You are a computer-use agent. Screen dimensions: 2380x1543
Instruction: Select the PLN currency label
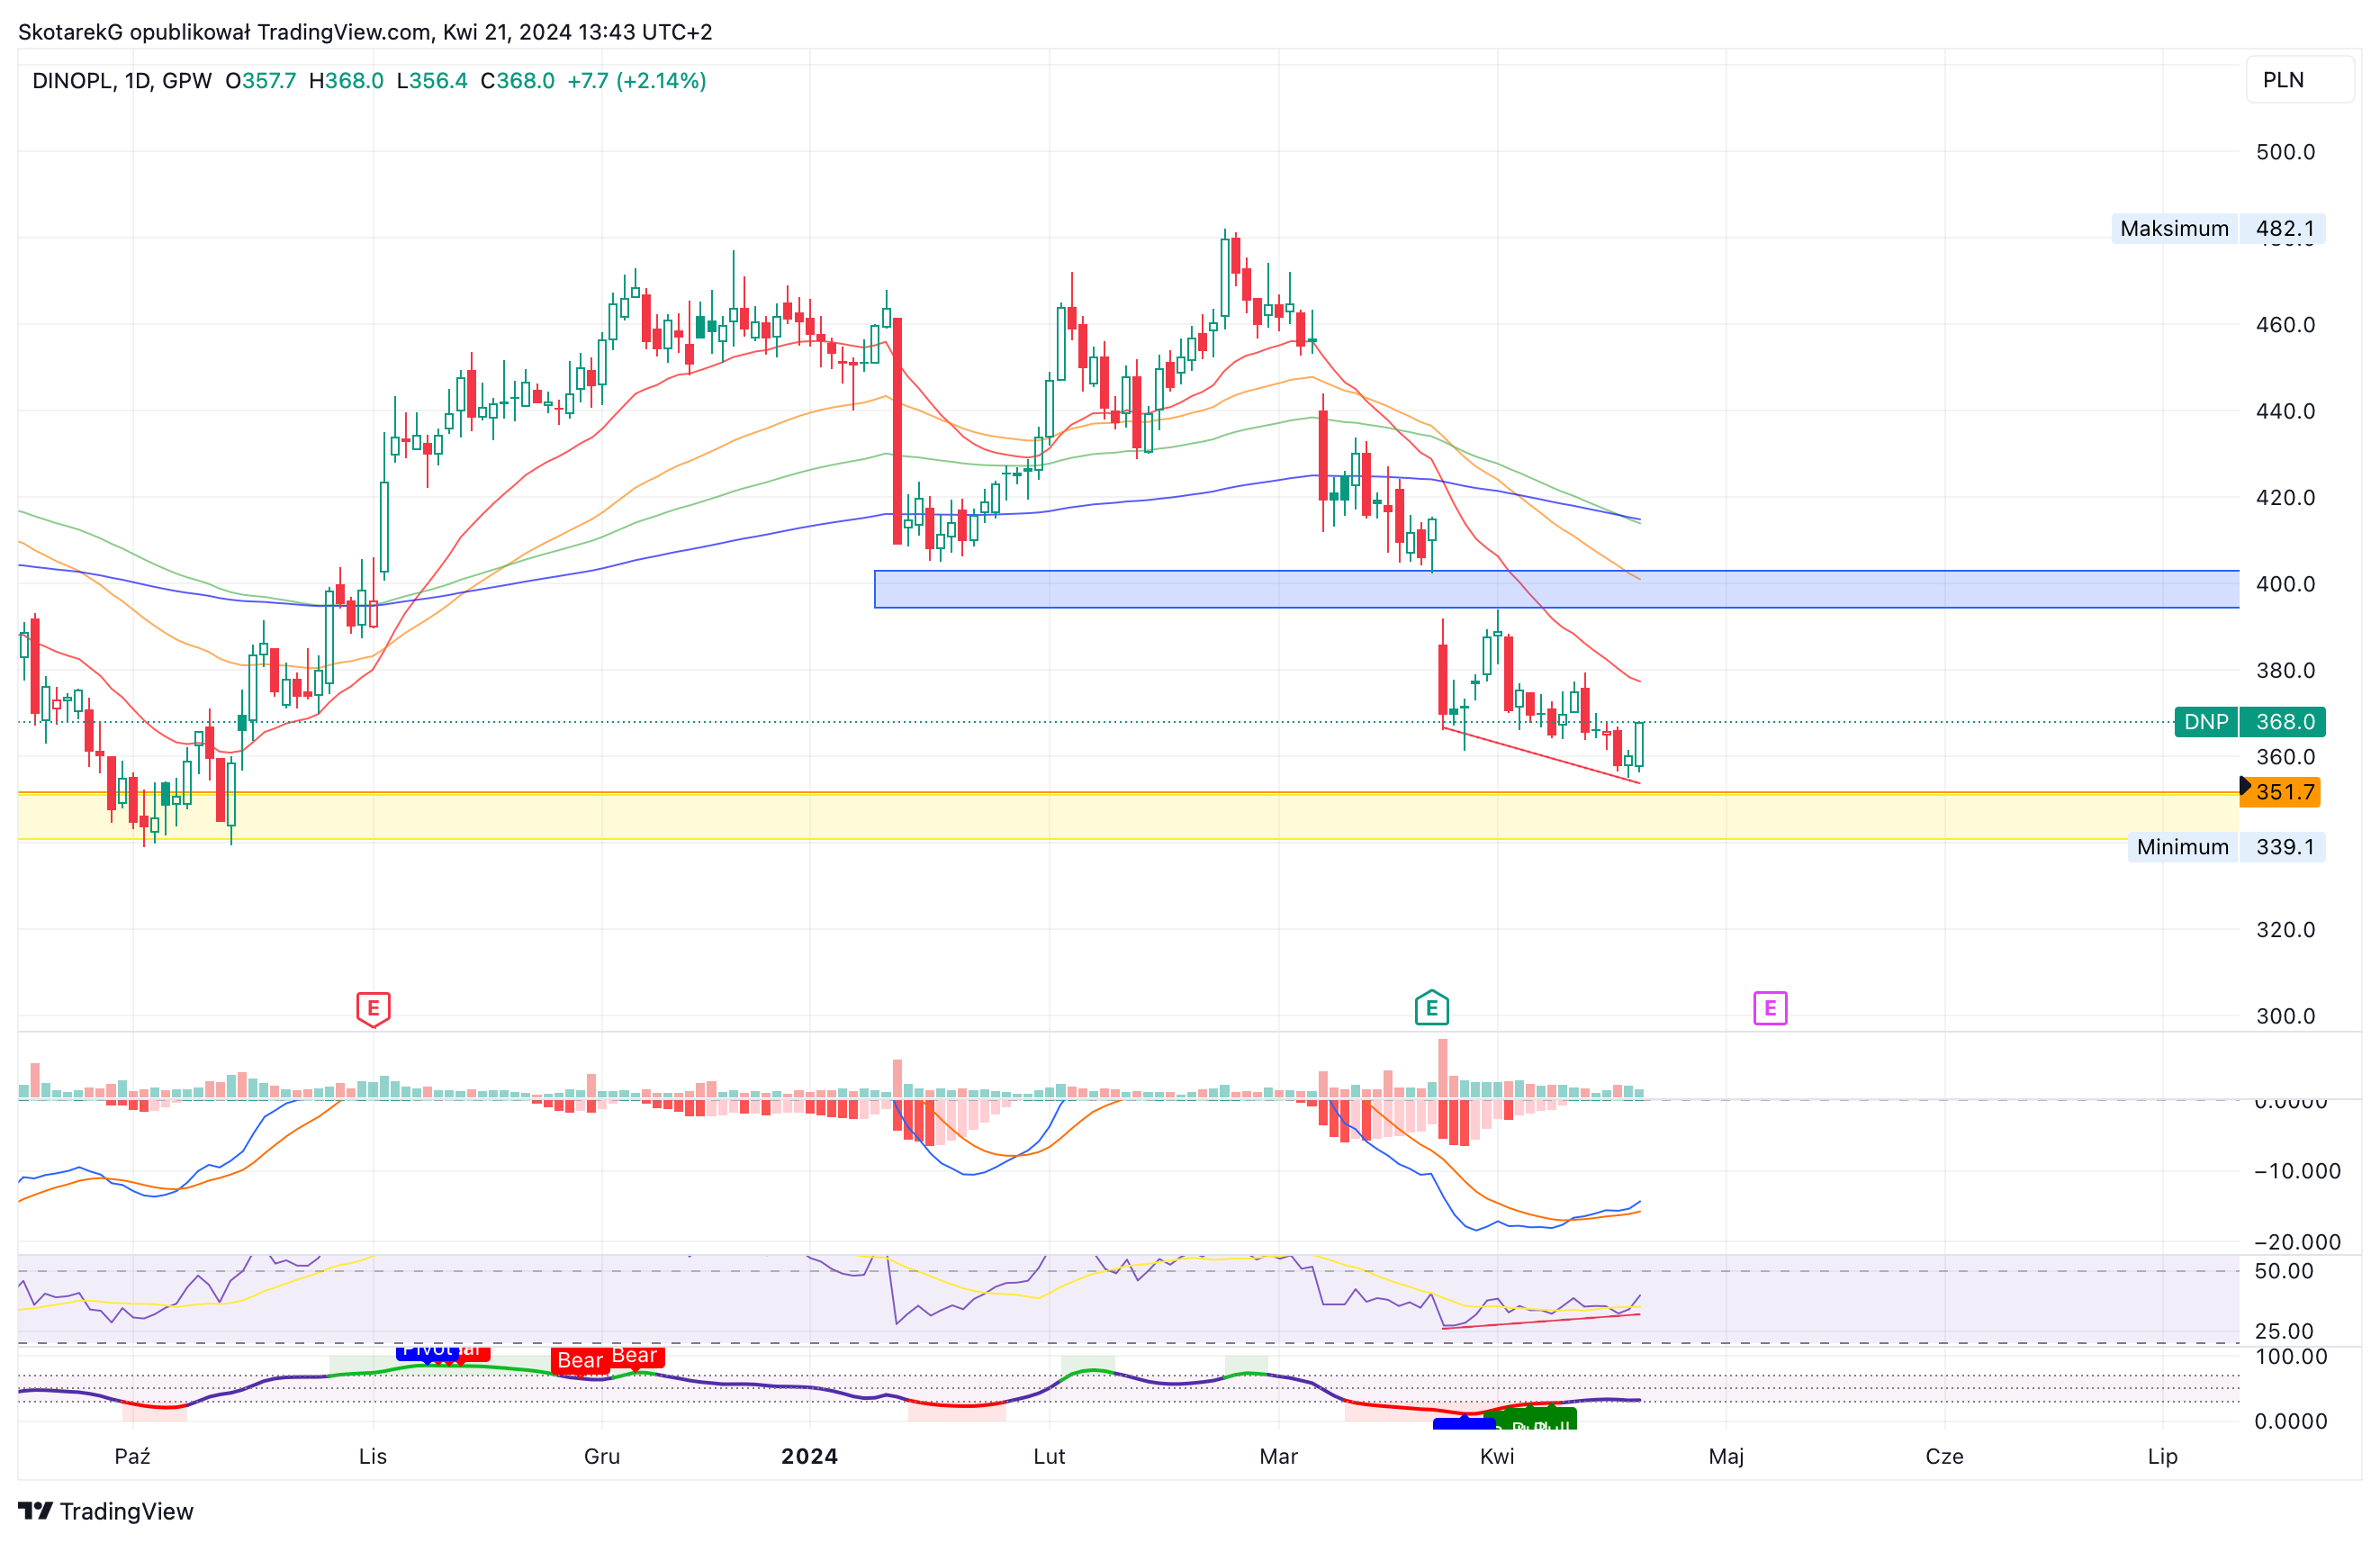coord(2300,80)
